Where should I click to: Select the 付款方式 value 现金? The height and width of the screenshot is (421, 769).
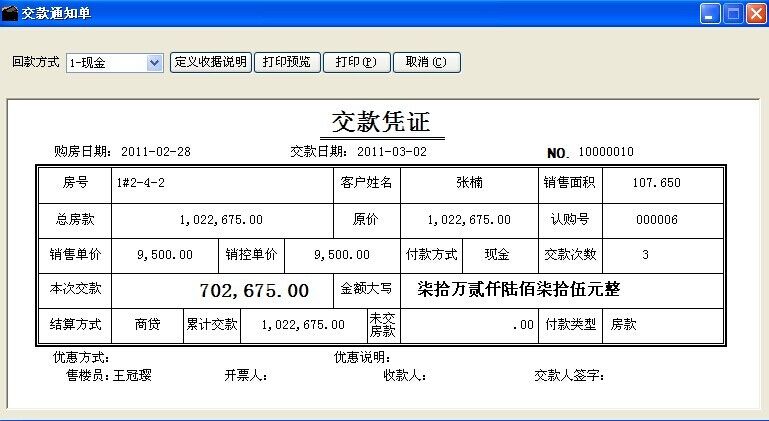pos(496,255)
